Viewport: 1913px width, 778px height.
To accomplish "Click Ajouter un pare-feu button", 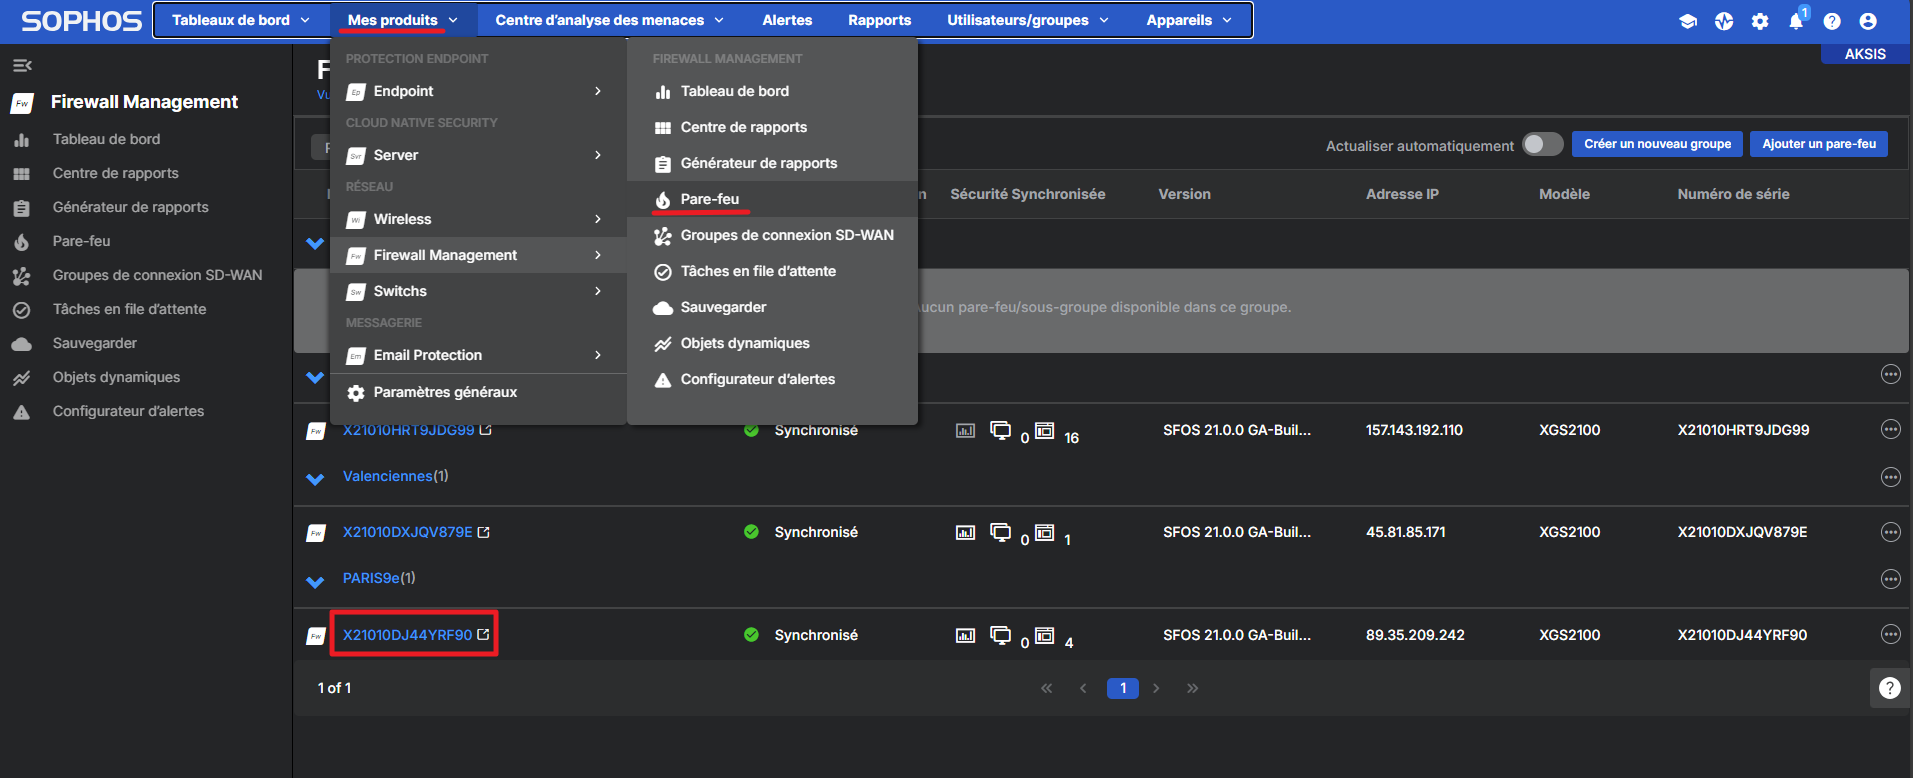I will pyautogui.click(x=1819, y=144).
